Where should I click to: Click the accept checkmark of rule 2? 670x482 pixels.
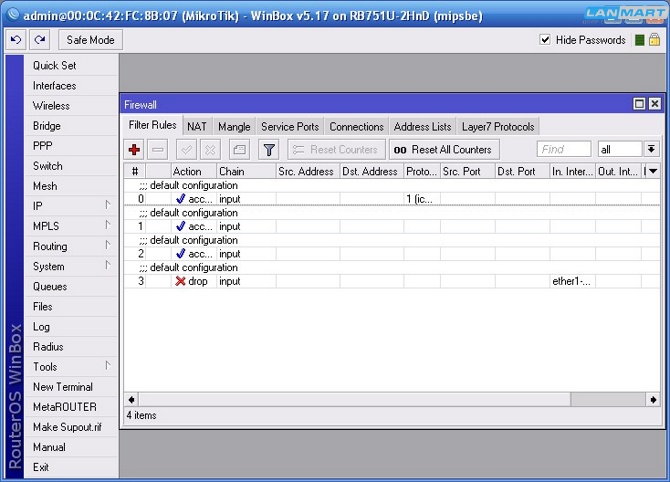tap(180, 253)
